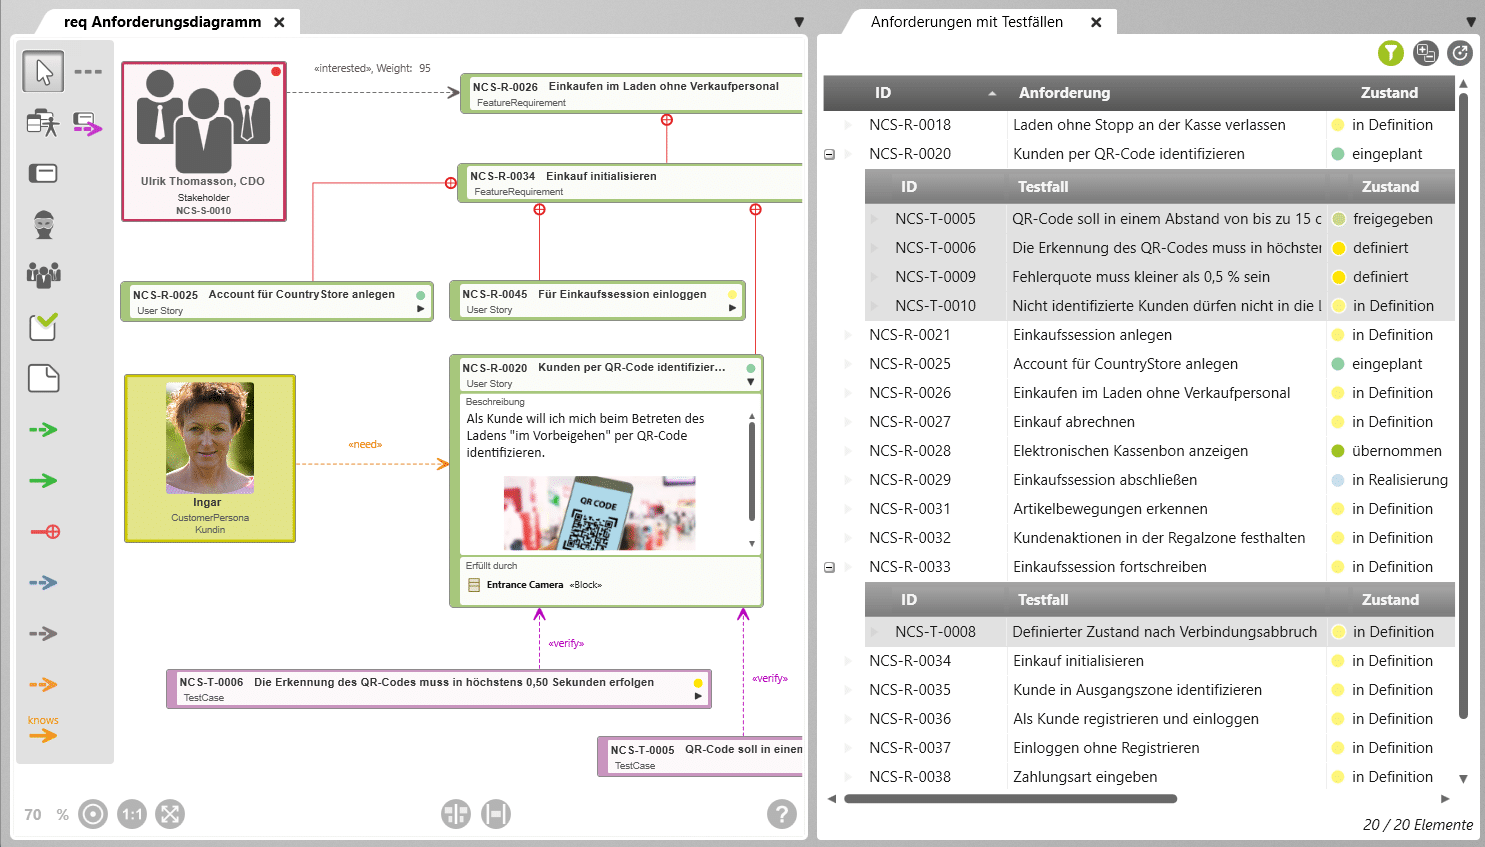Collapse the NCS-R-0020 diagram node details
Image resolution: width=1485 pixels, height=847 pixels.
(x=750, y=382)
